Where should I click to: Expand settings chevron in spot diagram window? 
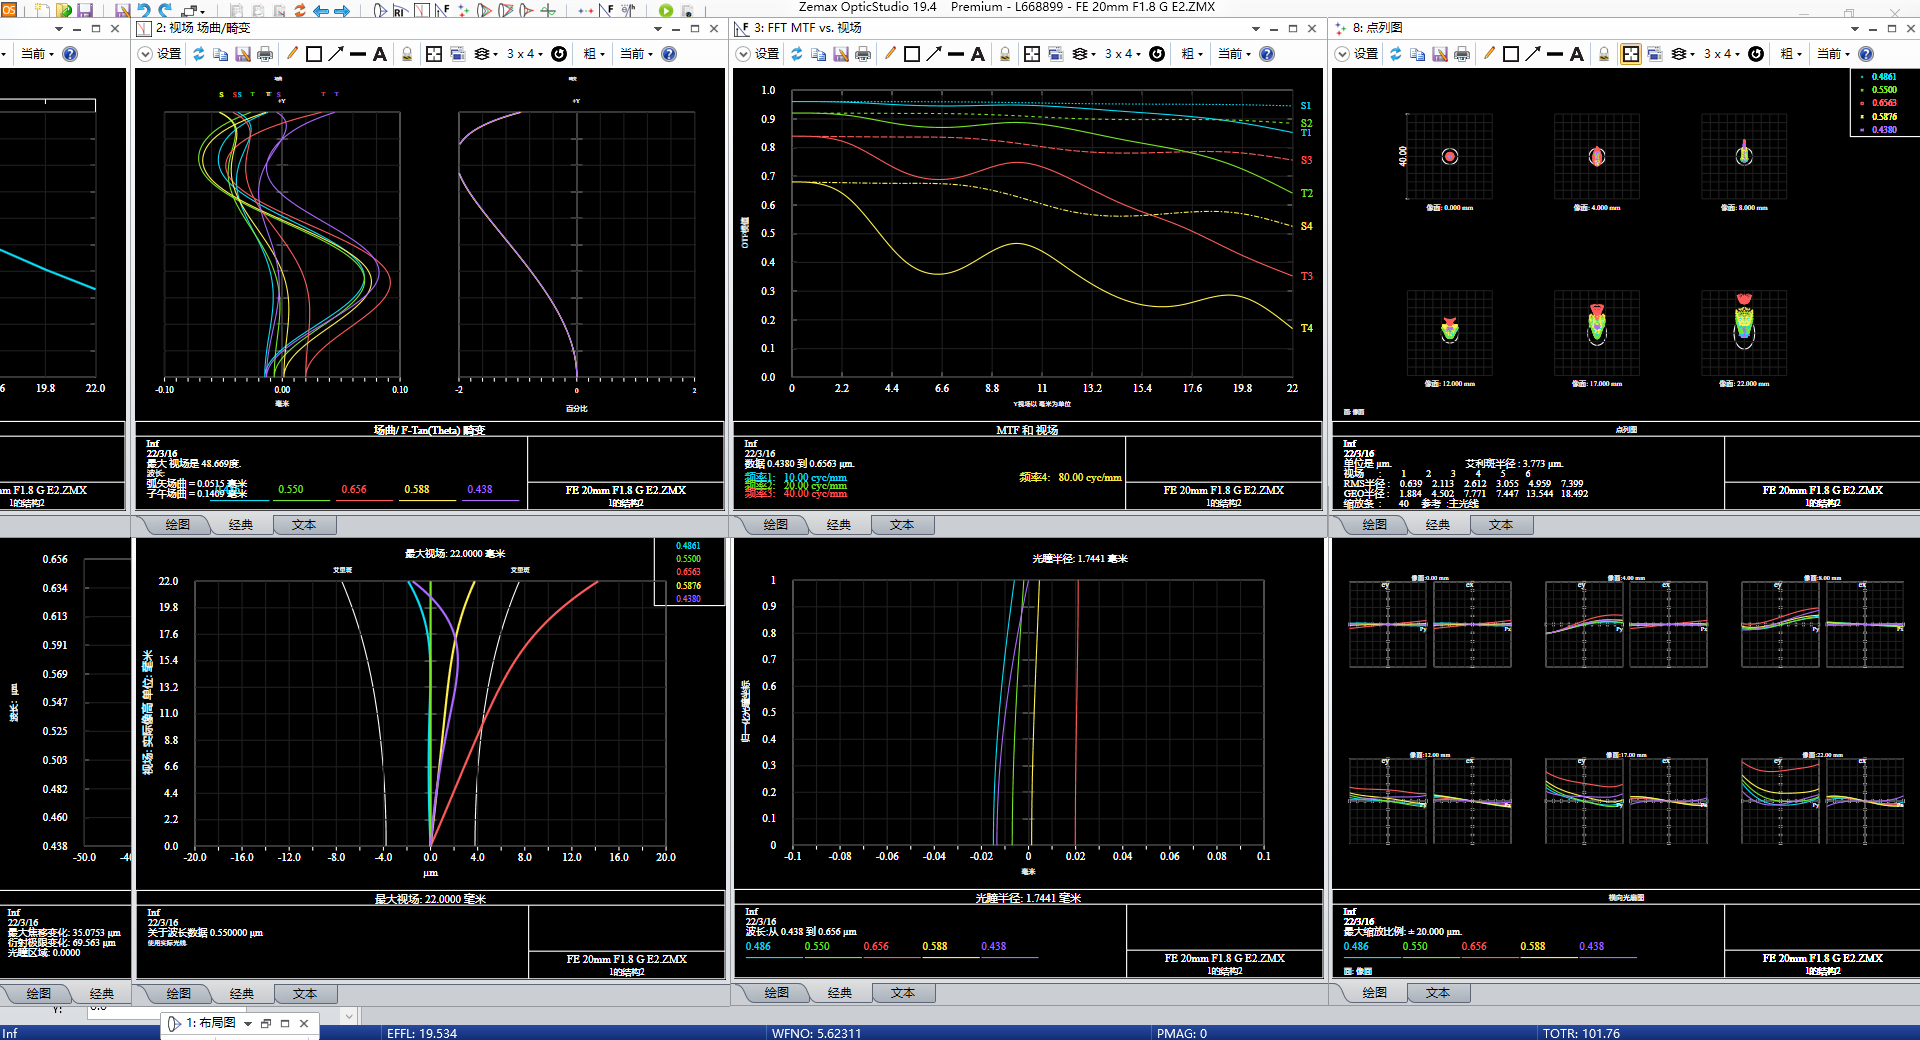(x=1342, y=54)
